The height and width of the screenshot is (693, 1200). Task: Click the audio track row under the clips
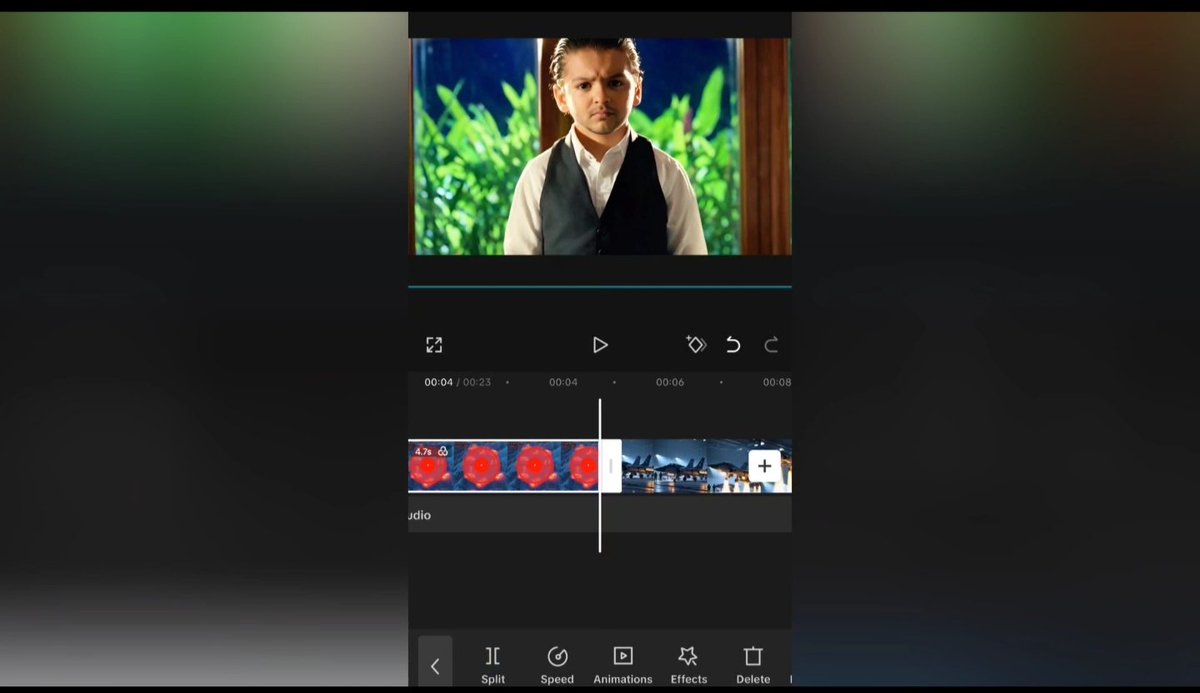tap(600, 515)
